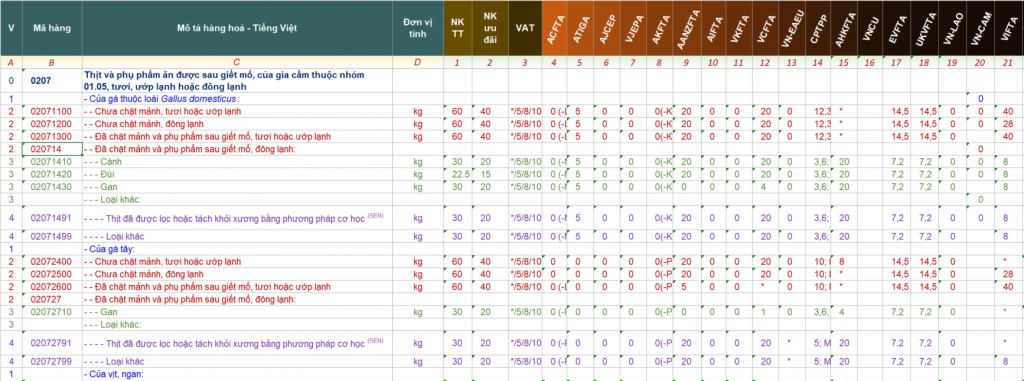
Task: Select the VN-EAEU column header
Action: point(792,28)
